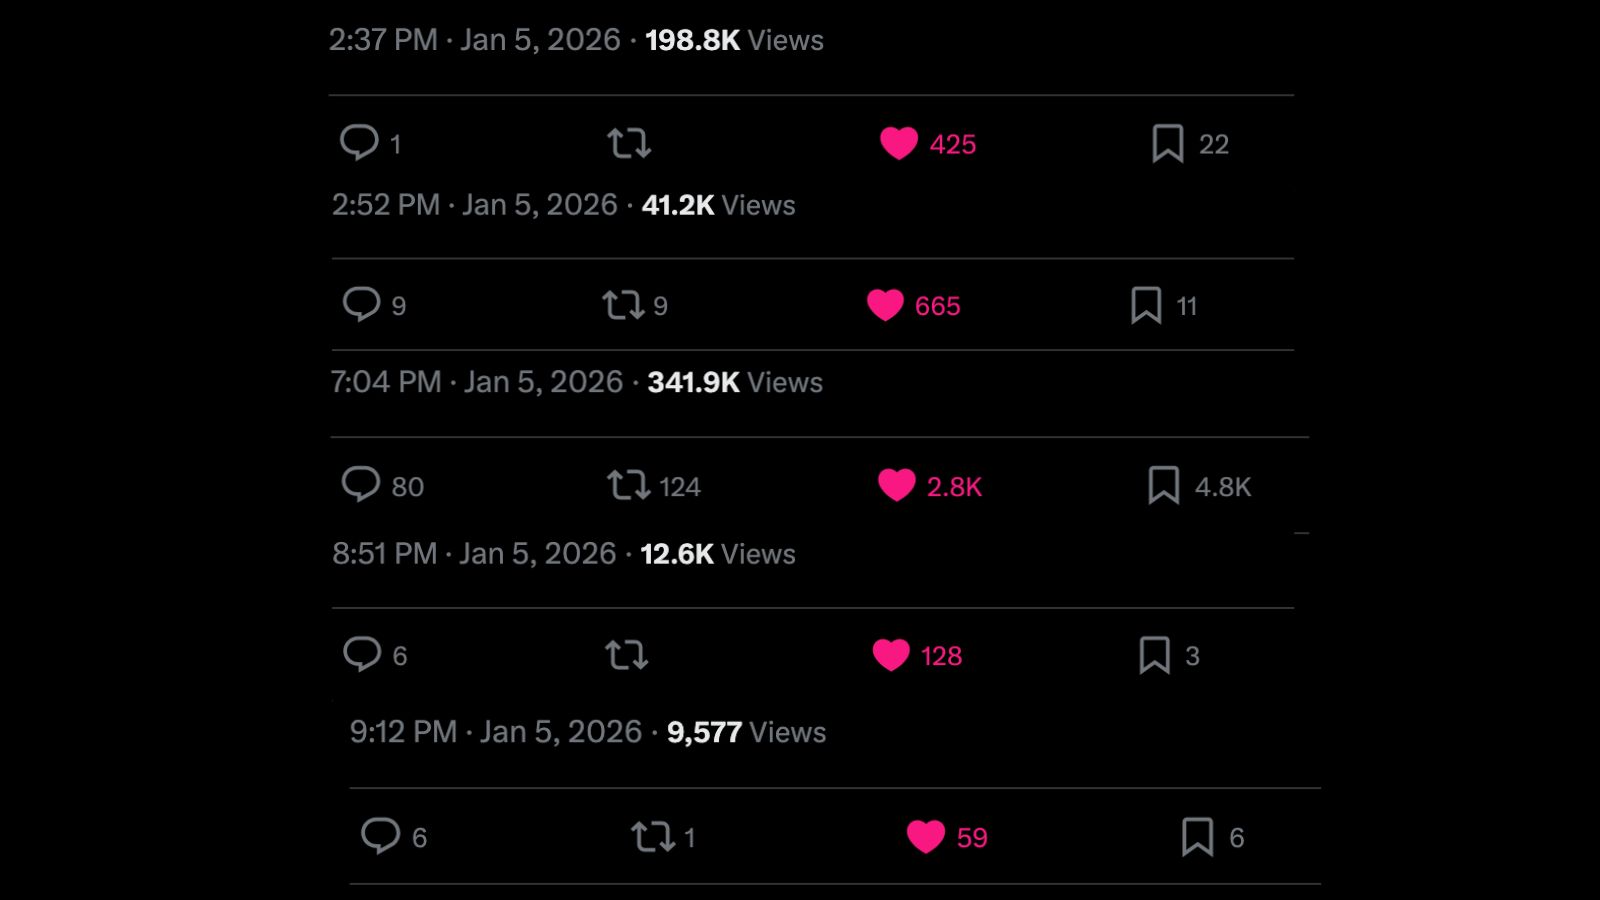Toggle the heart showing 59 likes
This screenshot has width=1600, height=900.
tap(926, 837)
